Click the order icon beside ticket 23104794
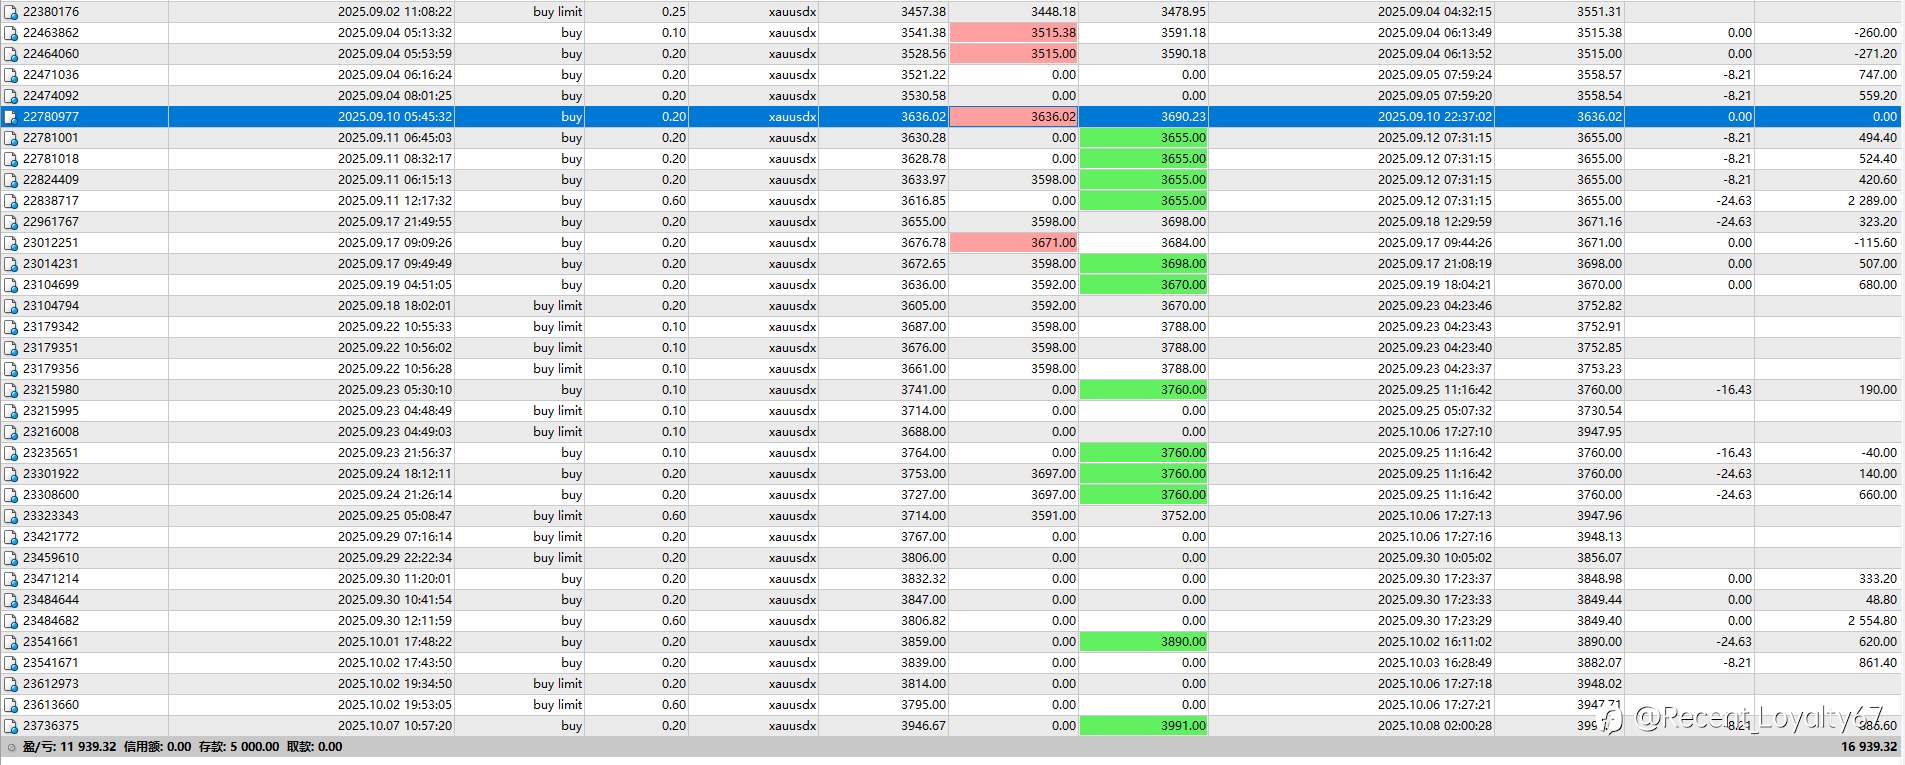Image resolution: width=1905 pixels, height=765 pixels. 11,306
